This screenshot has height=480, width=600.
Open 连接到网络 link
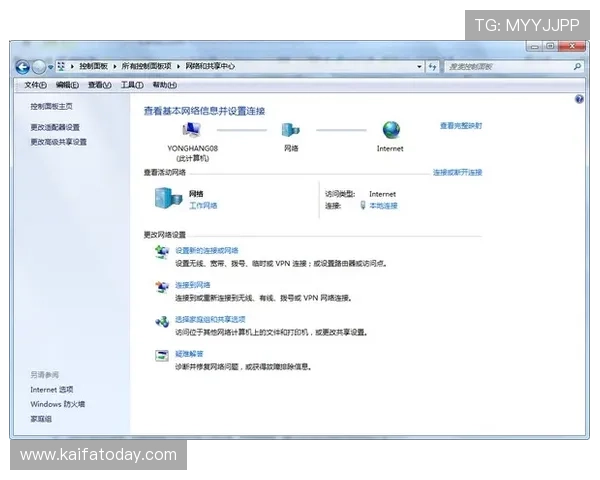point(192,285)
